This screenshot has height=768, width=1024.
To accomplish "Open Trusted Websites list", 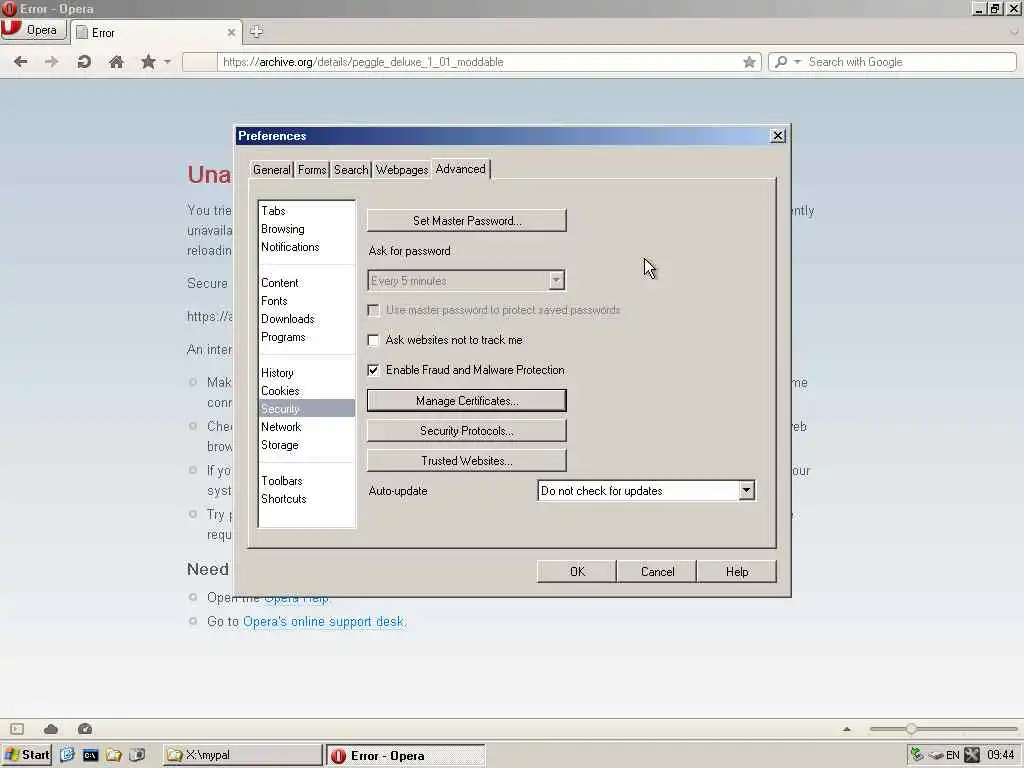I will coord(467,460).
